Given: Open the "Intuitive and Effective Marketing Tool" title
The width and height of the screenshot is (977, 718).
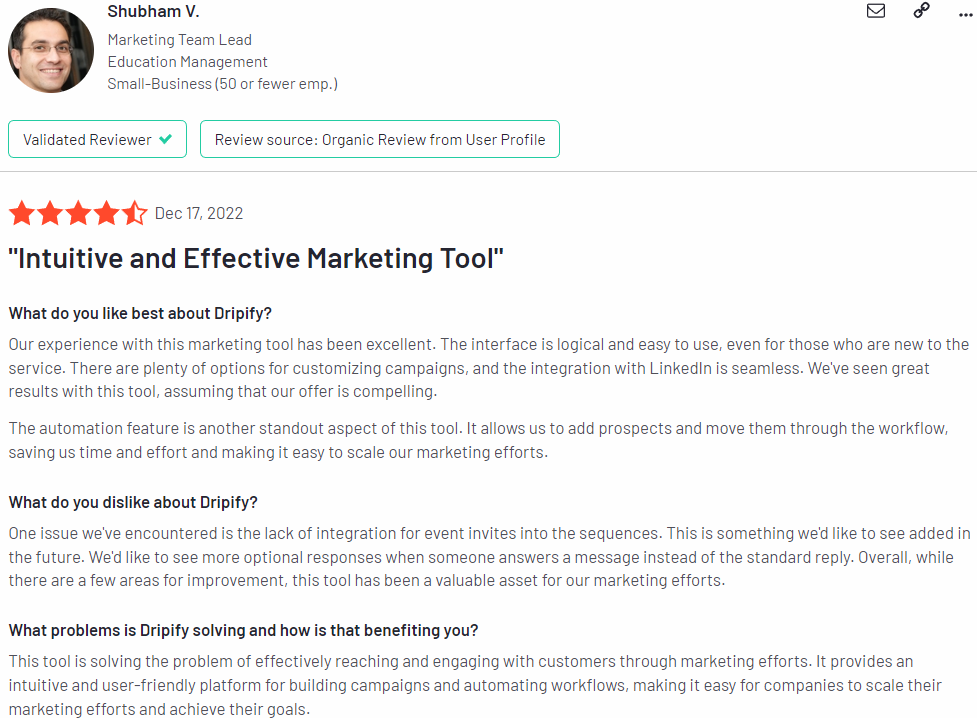Looking at the screenshot, I should coord(256,259).
